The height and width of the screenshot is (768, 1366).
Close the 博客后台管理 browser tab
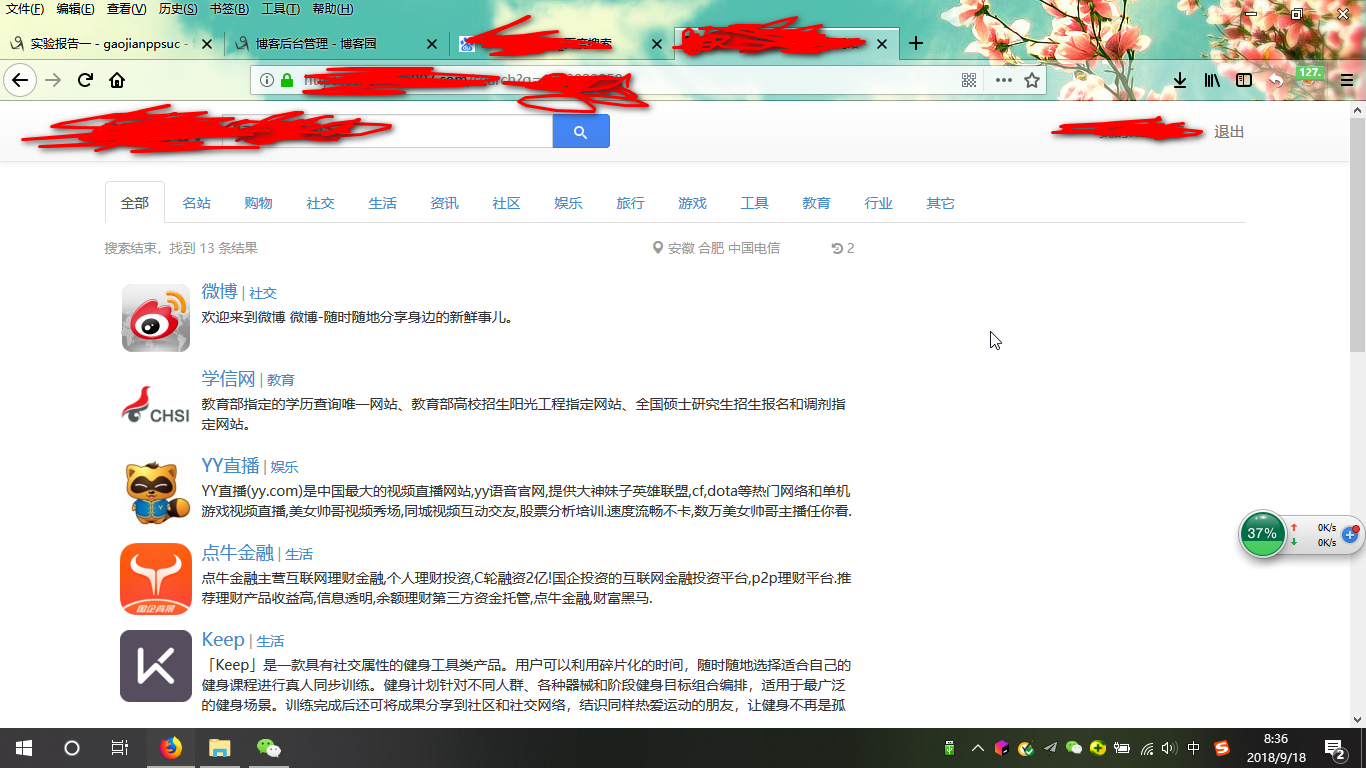[x=432, y=44]
